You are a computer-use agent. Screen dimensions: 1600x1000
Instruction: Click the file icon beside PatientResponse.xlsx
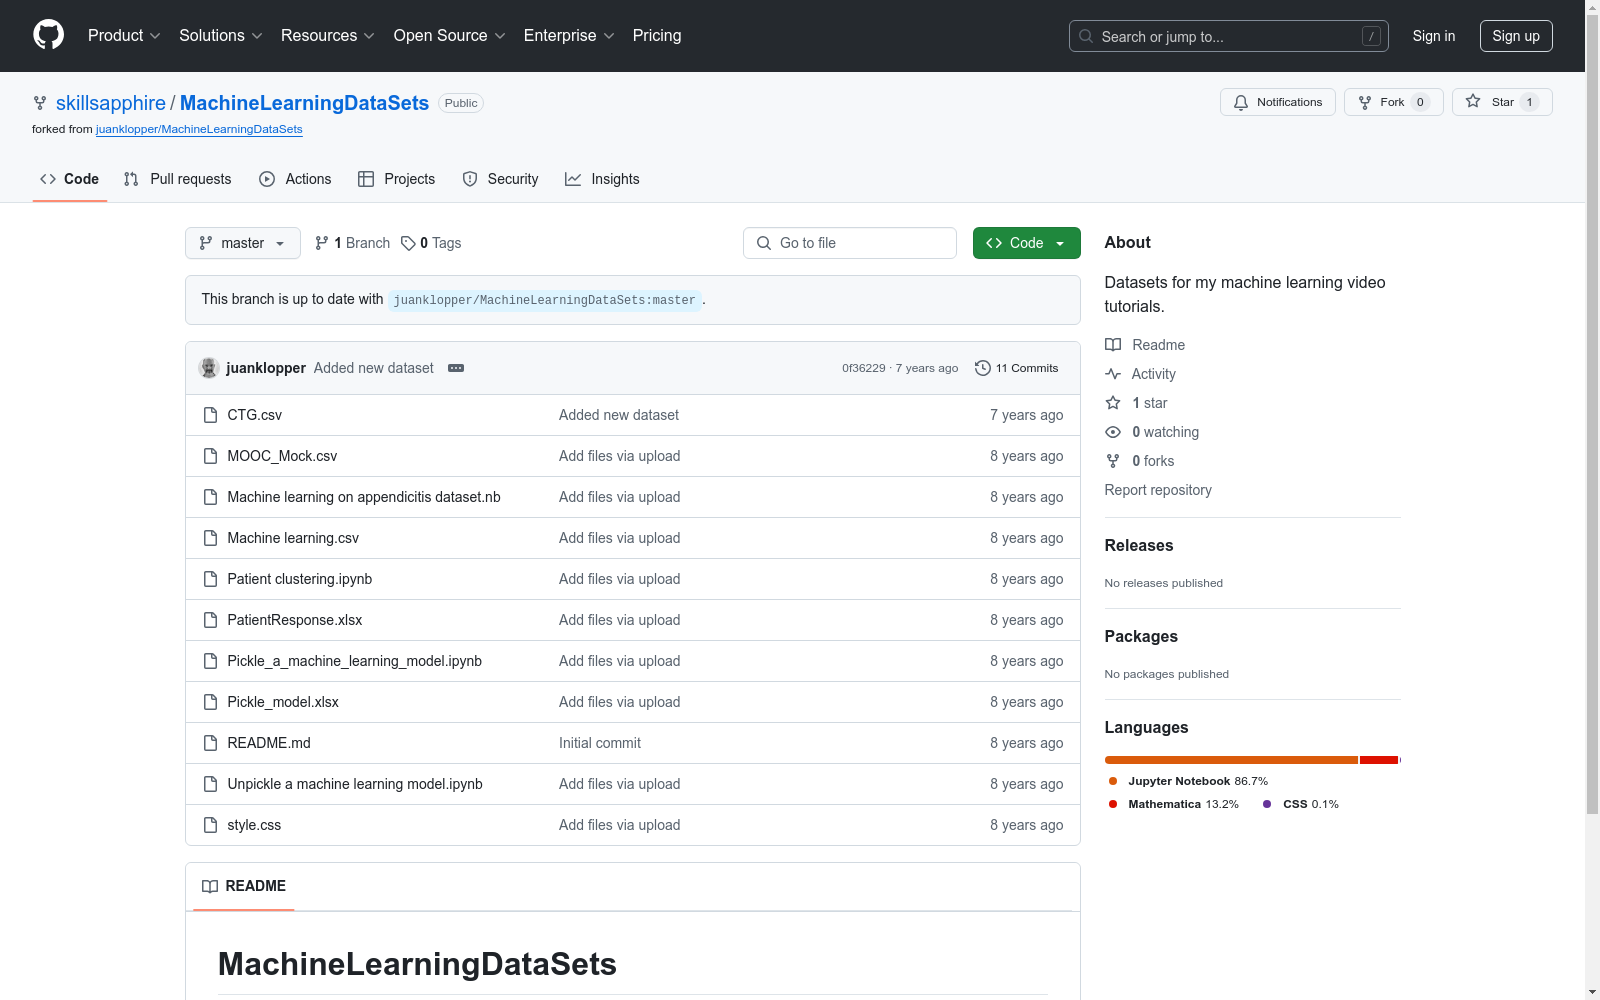(210, 620)
